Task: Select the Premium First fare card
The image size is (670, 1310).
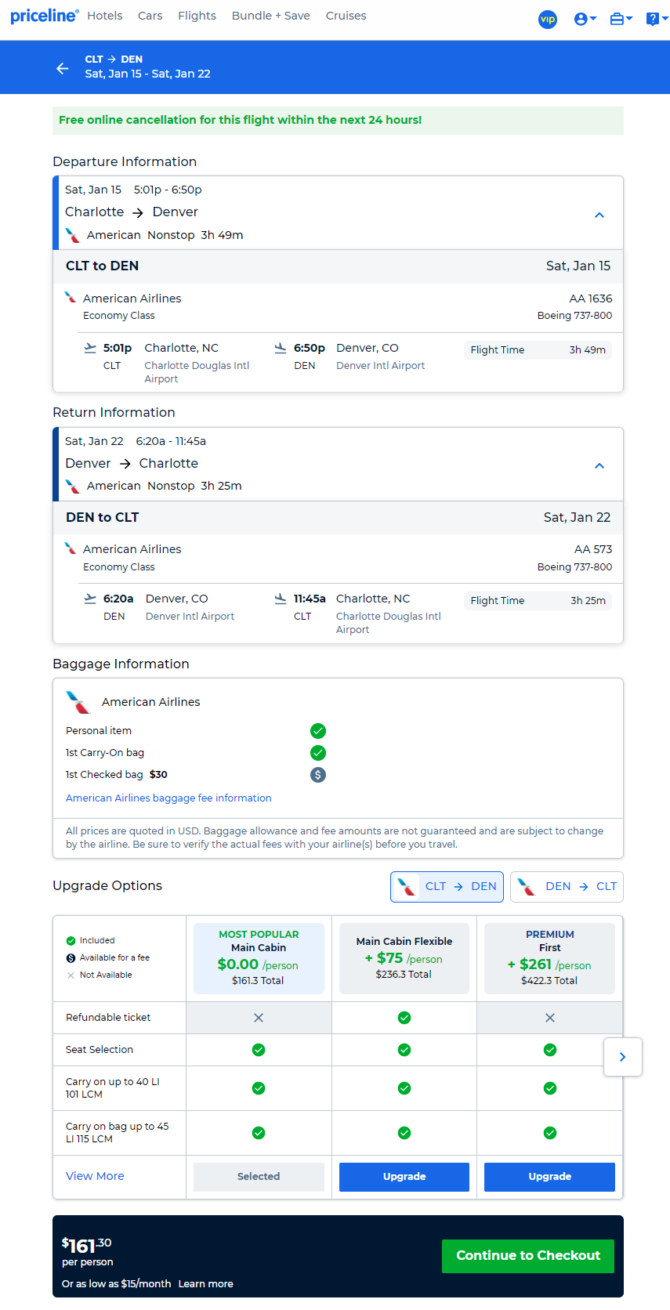Action: coord(550,958)
